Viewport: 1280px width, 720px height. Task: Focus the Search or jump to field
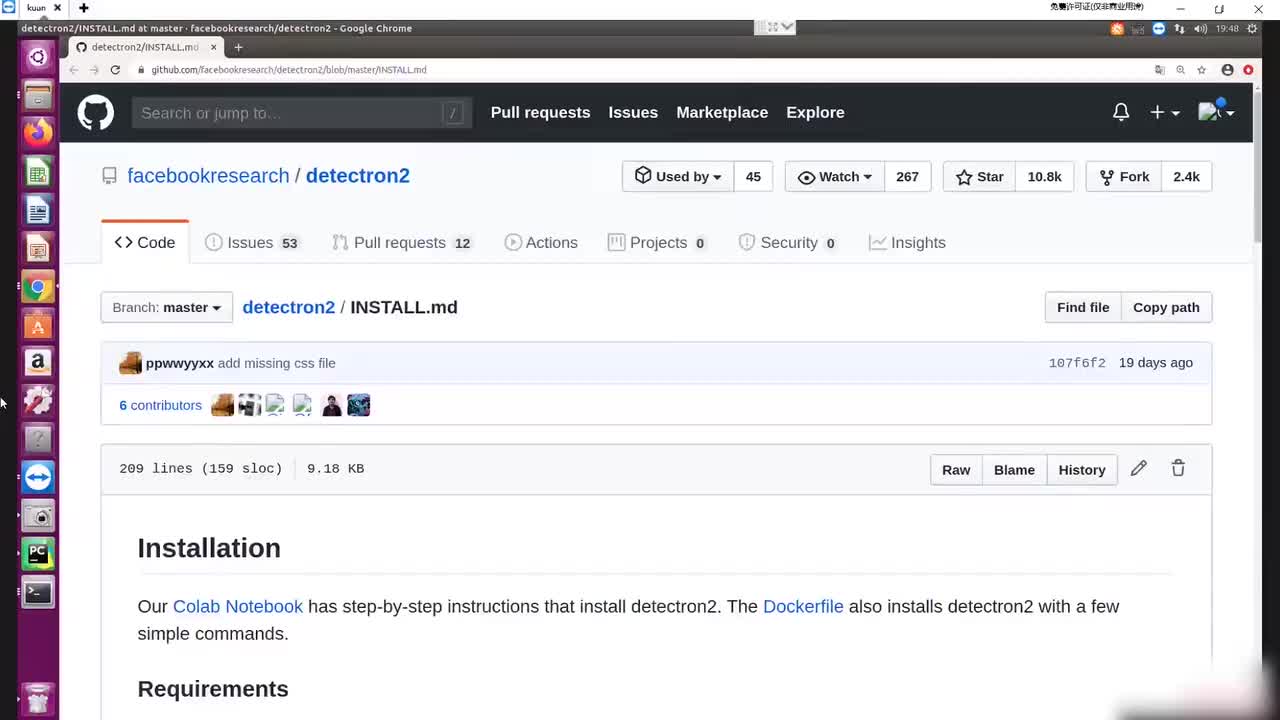[x=290, y=113]
